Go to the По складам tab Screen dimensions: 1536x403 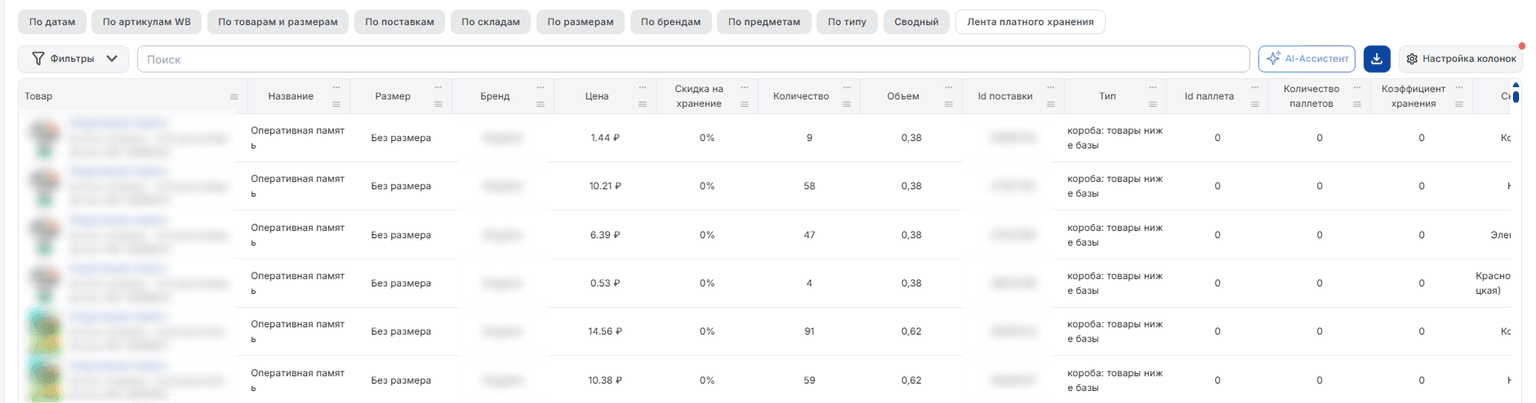490,22
